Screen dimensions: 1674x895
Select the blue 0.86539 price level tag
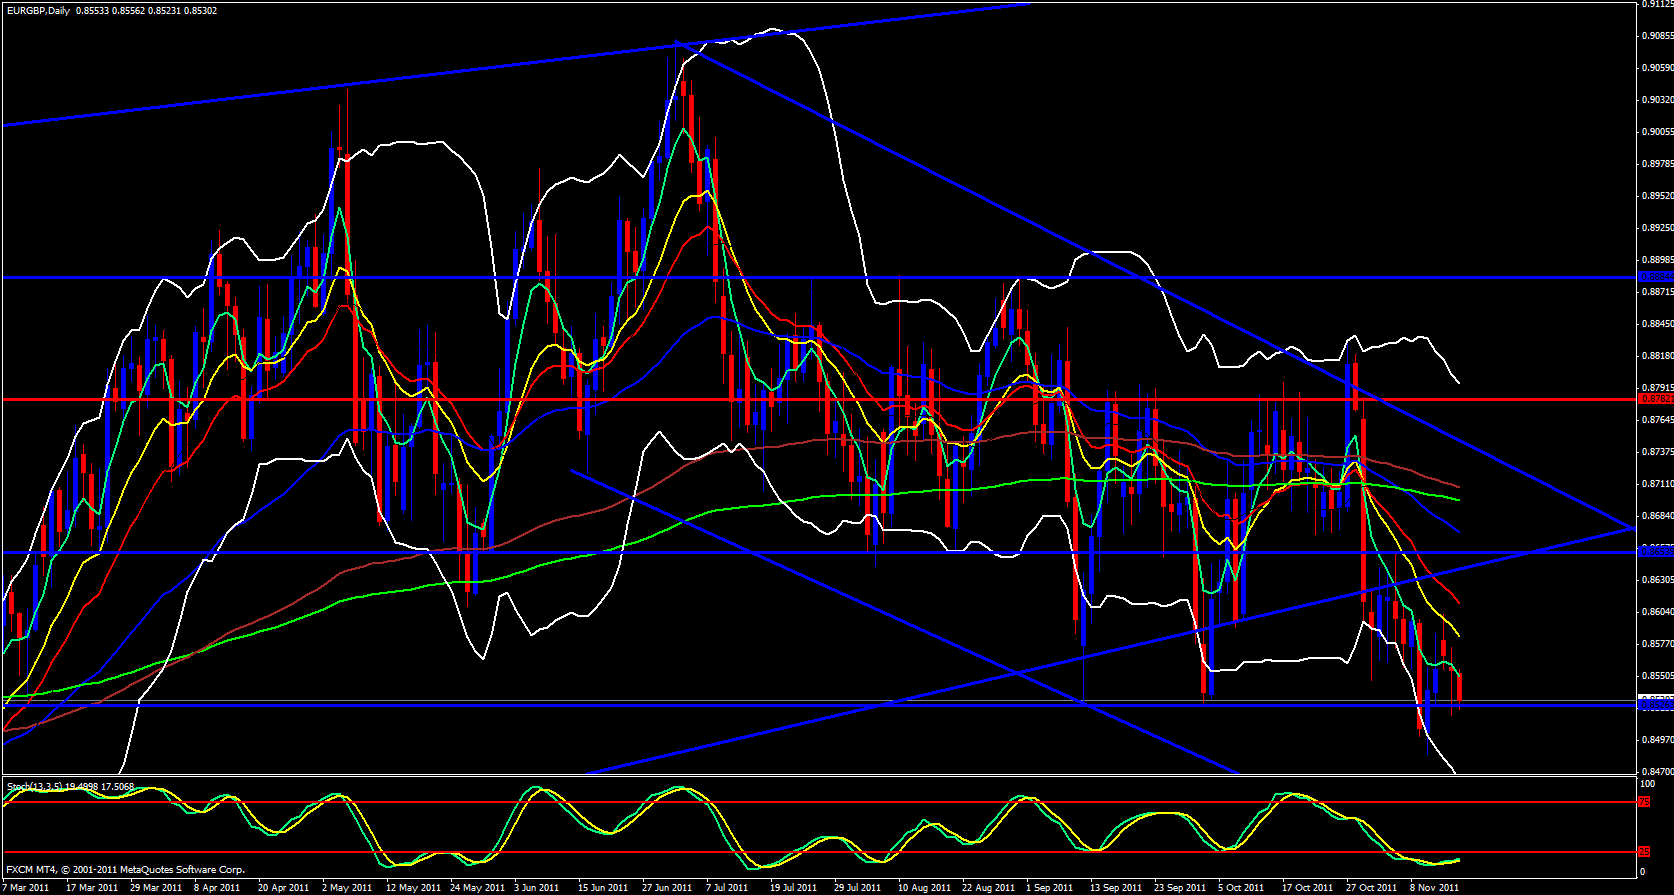[1656, 552]
